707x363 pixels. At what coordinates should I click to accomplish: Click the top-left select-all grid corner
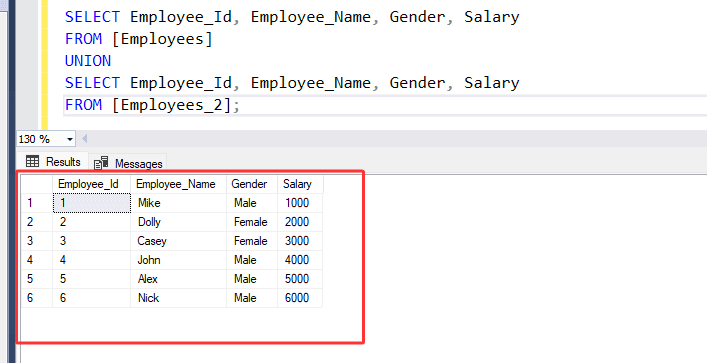pos(37,184)
